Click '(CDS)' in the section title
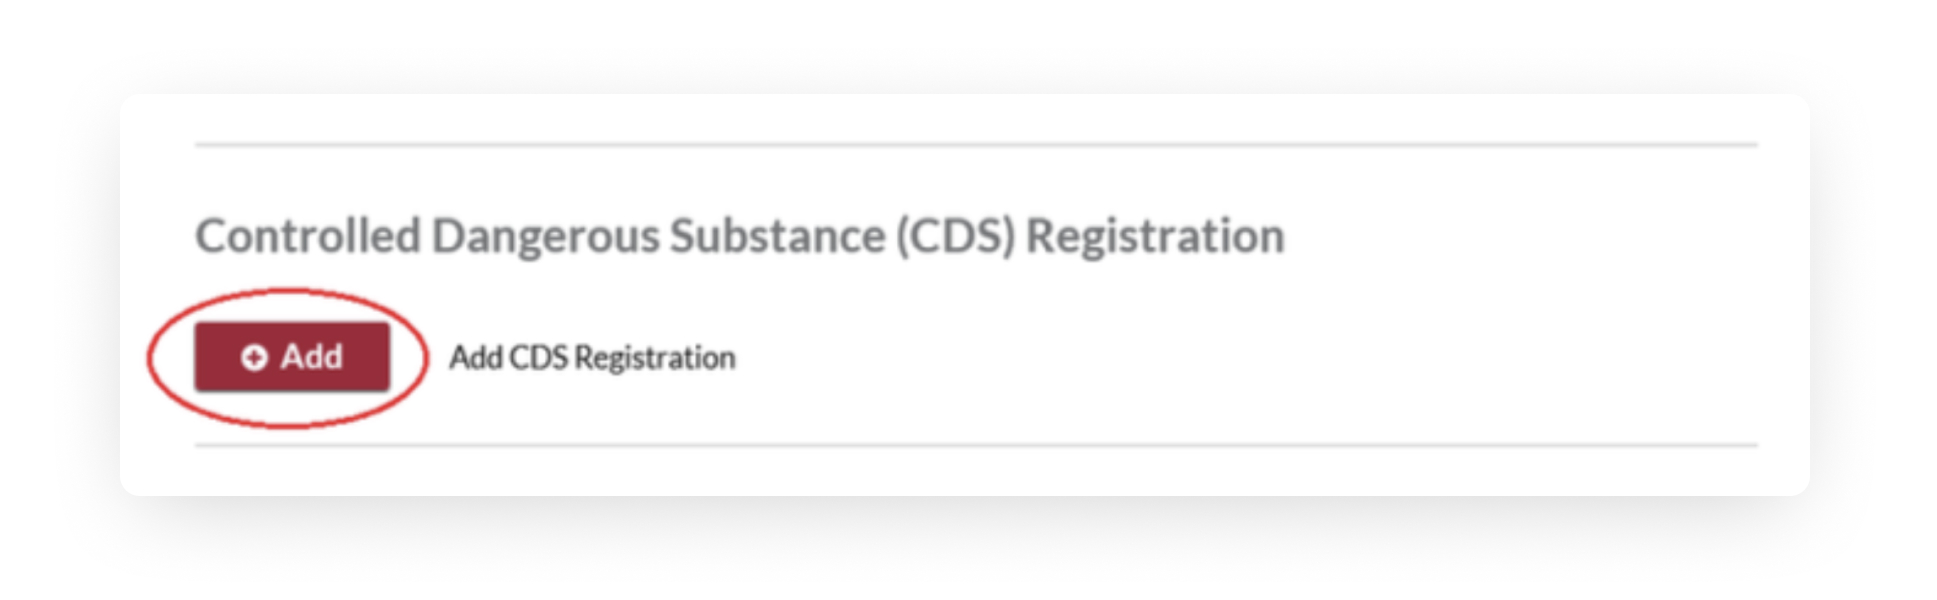 tap(955, 237)
